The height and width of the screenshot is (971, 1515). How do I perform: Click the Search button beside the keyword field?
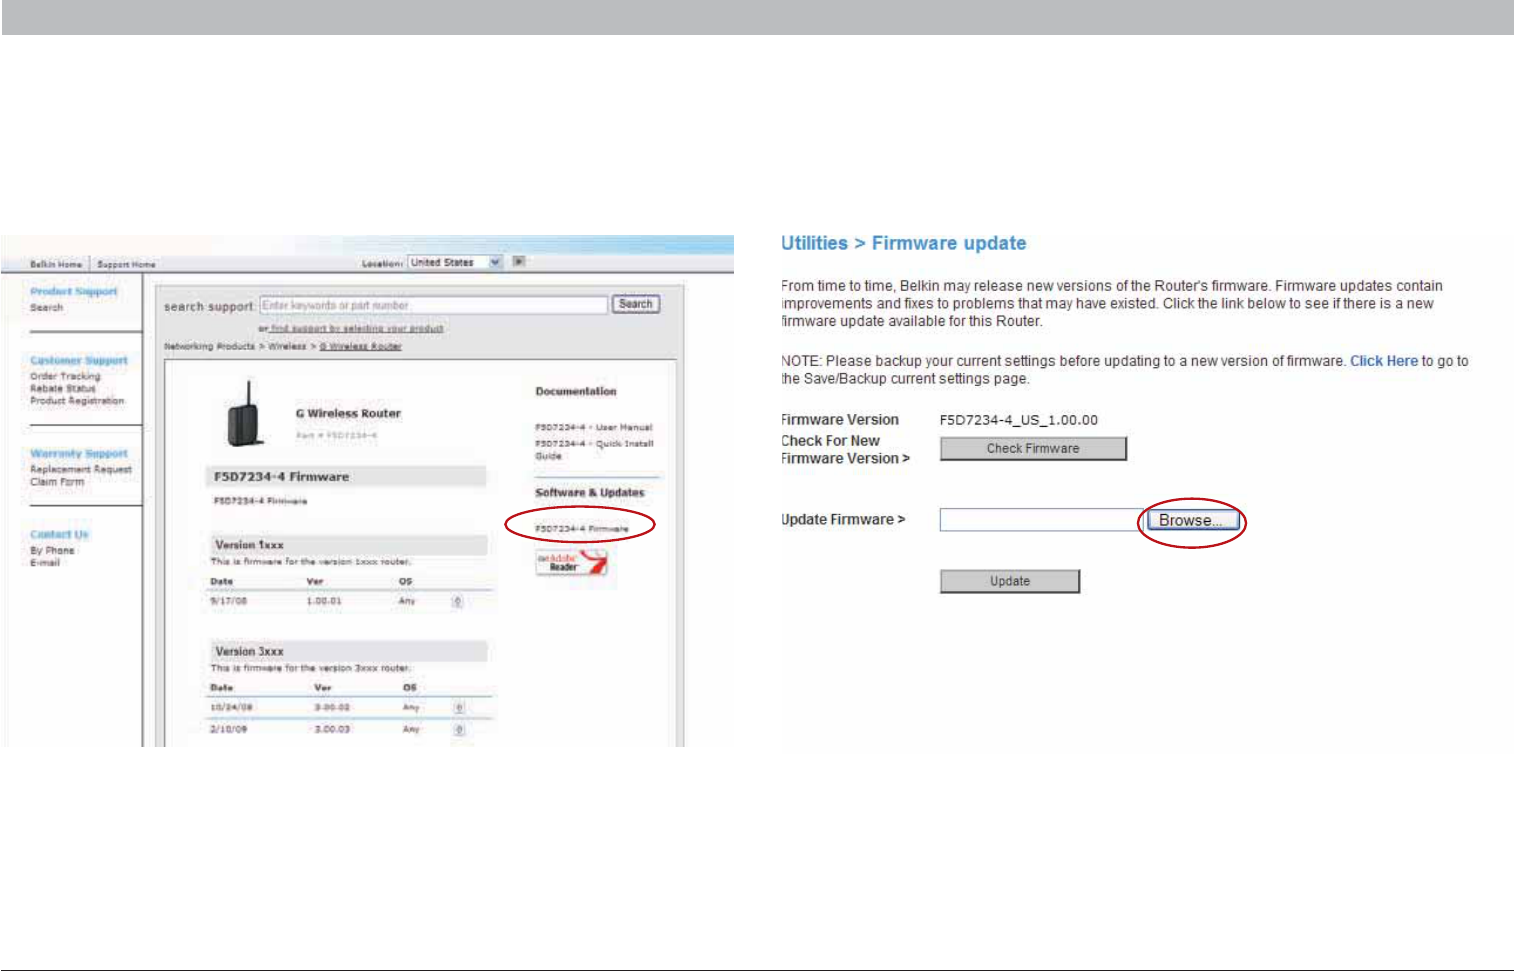[636, 304]
